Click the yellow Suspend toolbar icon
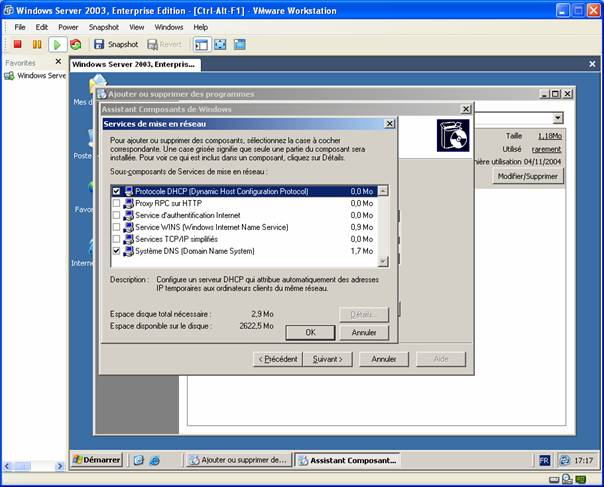Screen dimensions: 604x487 (x=37, y=44)
